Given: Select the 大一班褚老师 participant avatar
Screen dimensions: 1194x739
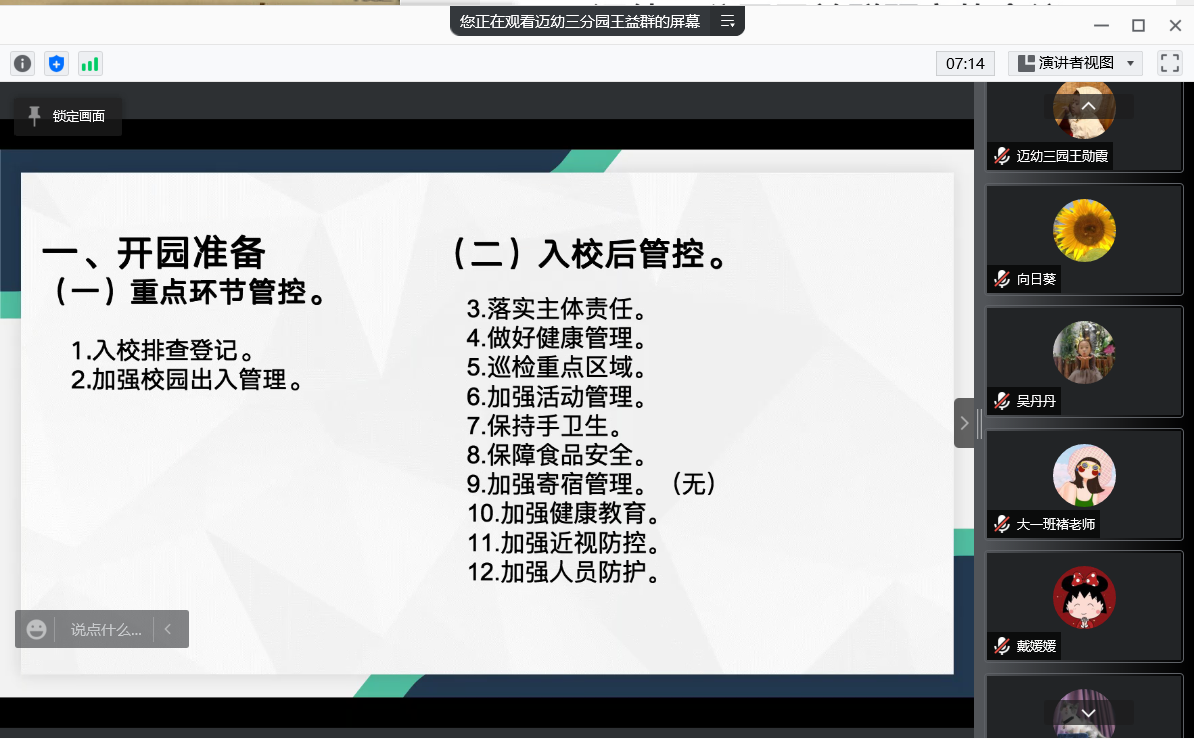Looking at the screenshot, I should [x=1084, y=475].
